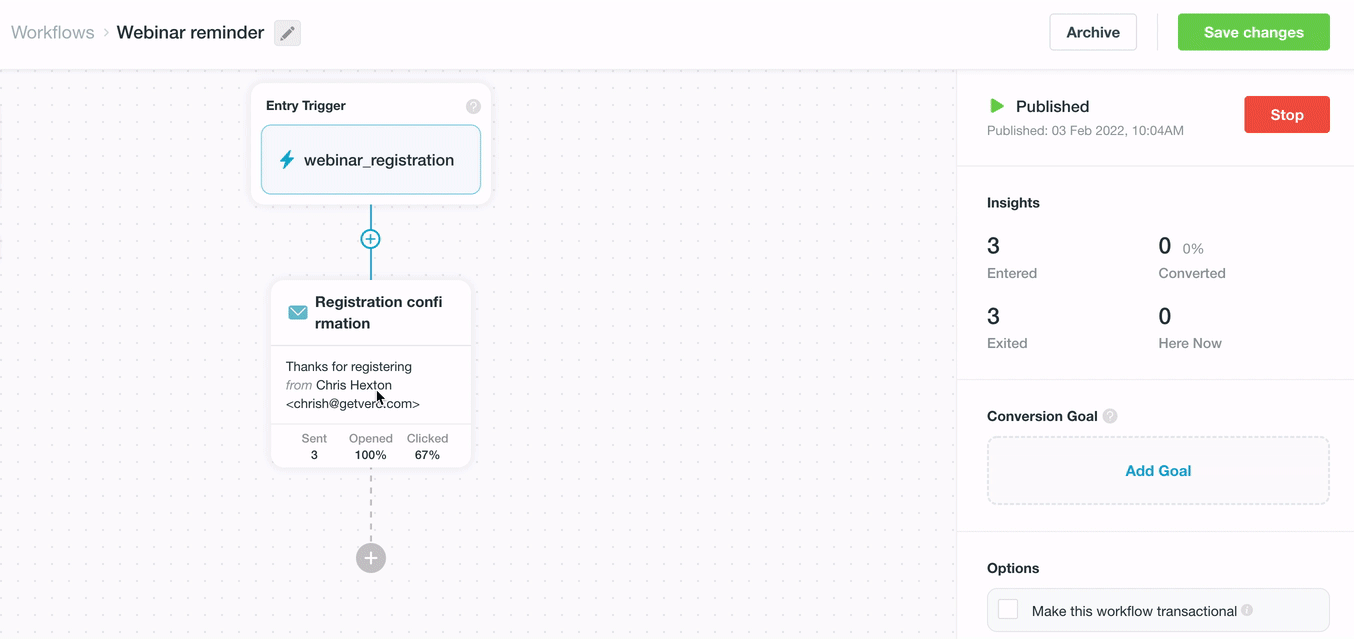Click the Clicked 67% statistic
The height and width of the screenshot is (639, 1354).
click(427, 447)
